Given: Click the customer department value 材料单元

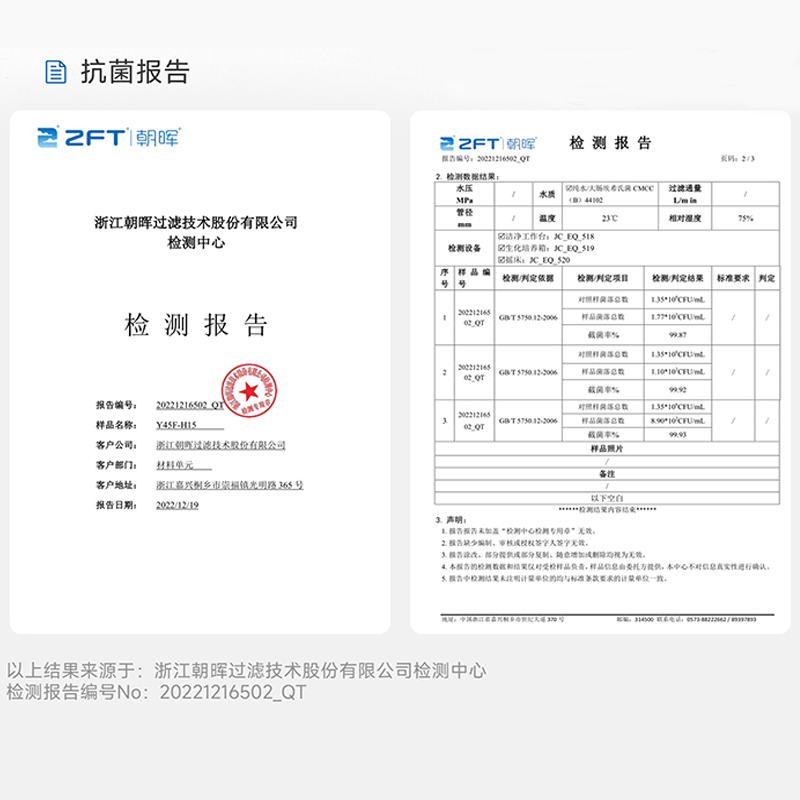Looking at the screenshot, I should 175,465.
